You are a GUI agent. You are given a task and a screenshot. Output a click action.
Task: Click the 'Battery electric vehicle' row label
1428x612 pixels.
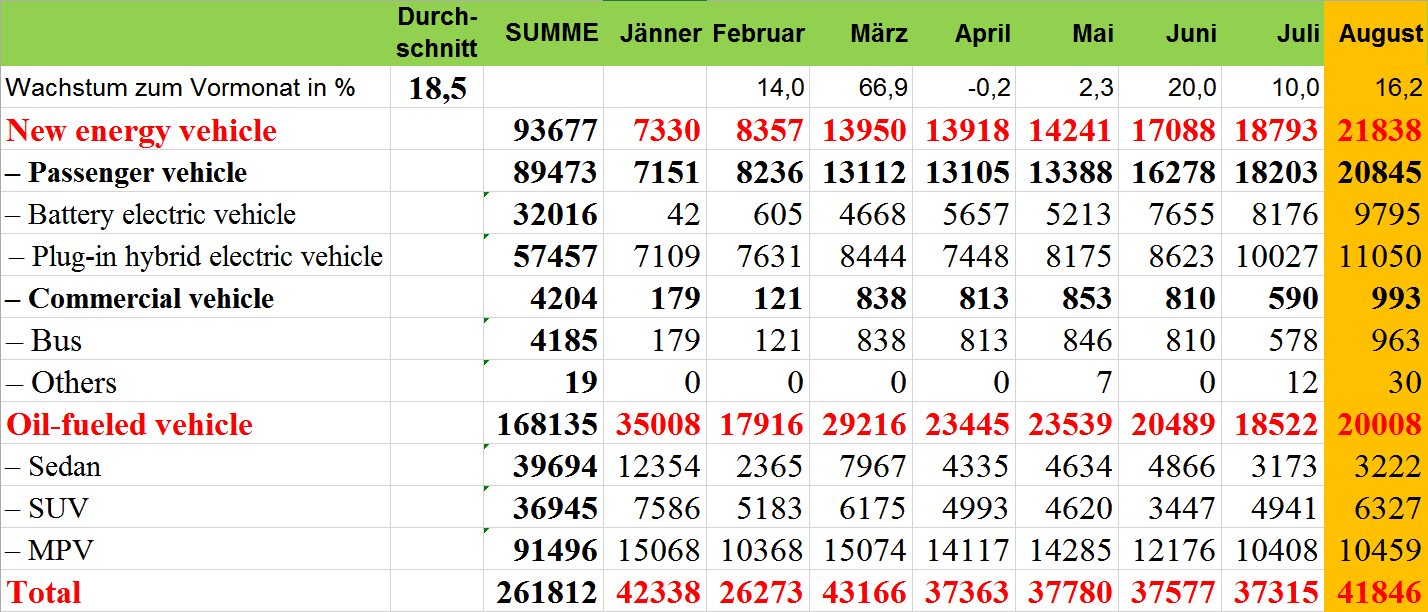pos(151,215)
